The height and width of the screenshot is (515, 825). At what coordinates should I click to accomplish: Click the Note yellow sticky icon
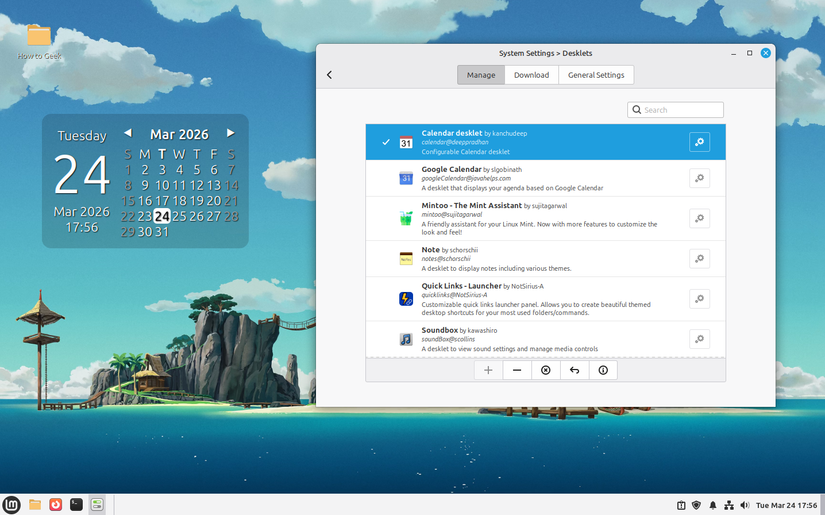click(406, 259)
